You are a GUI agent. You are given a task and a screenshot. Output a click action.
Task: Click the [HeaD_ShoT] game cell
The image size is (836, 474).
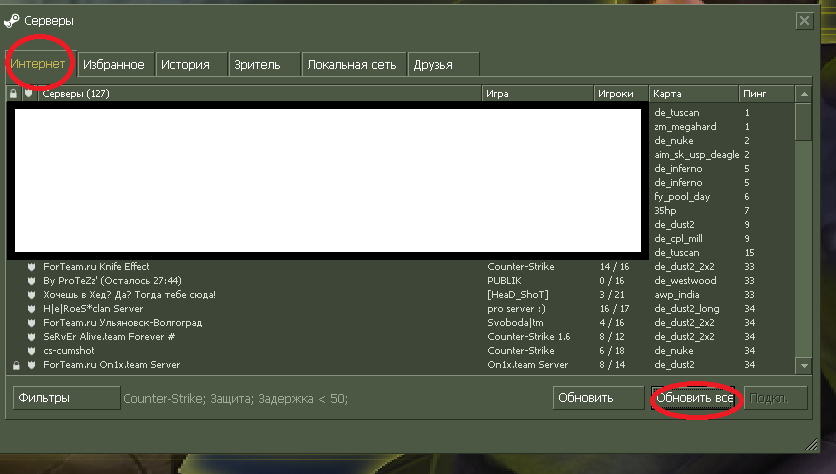518,294
